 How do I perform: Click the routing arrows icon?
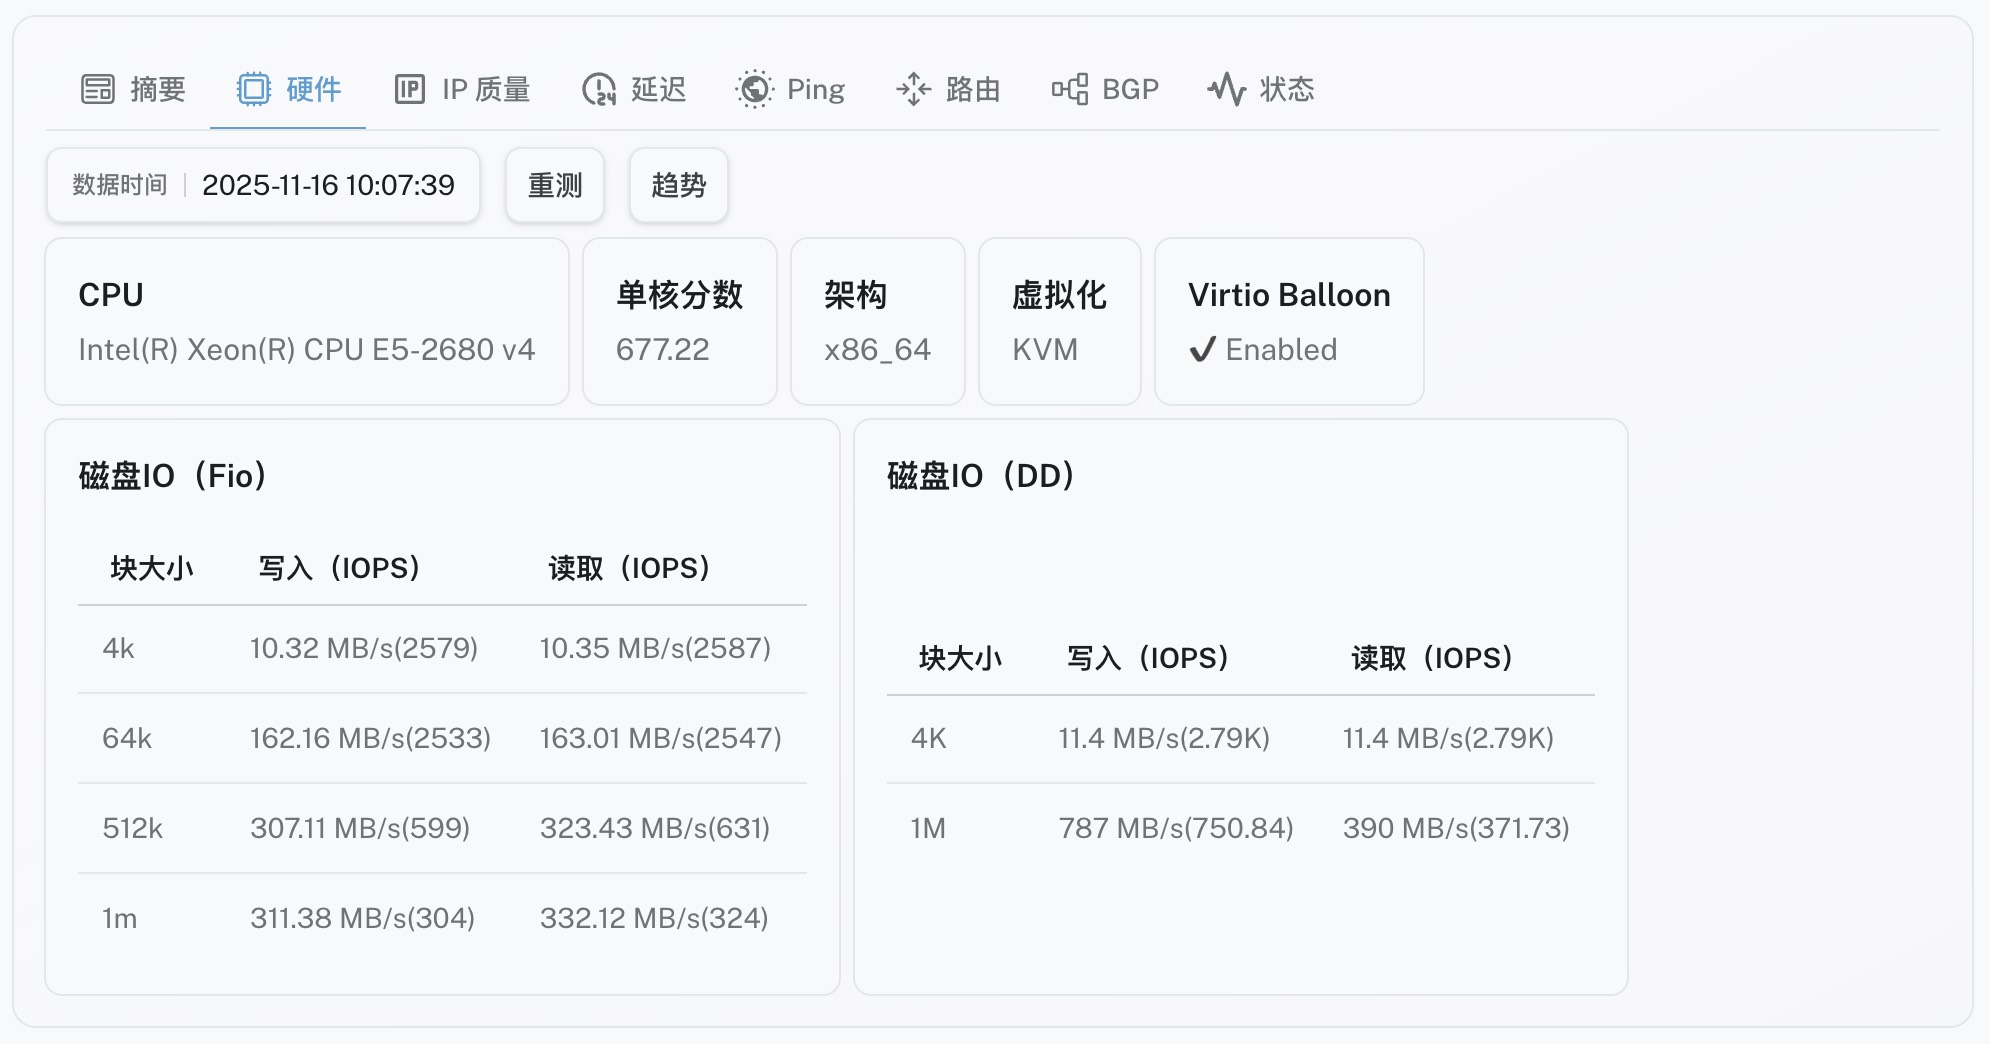point(913,89)
